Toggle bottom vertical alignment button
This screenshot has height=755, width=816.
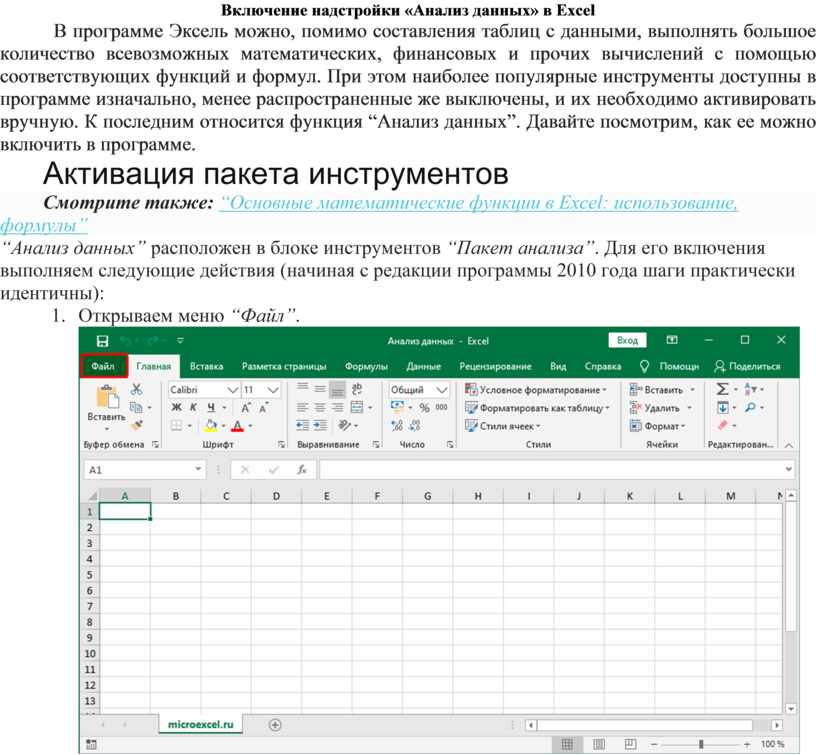[337, 389]
